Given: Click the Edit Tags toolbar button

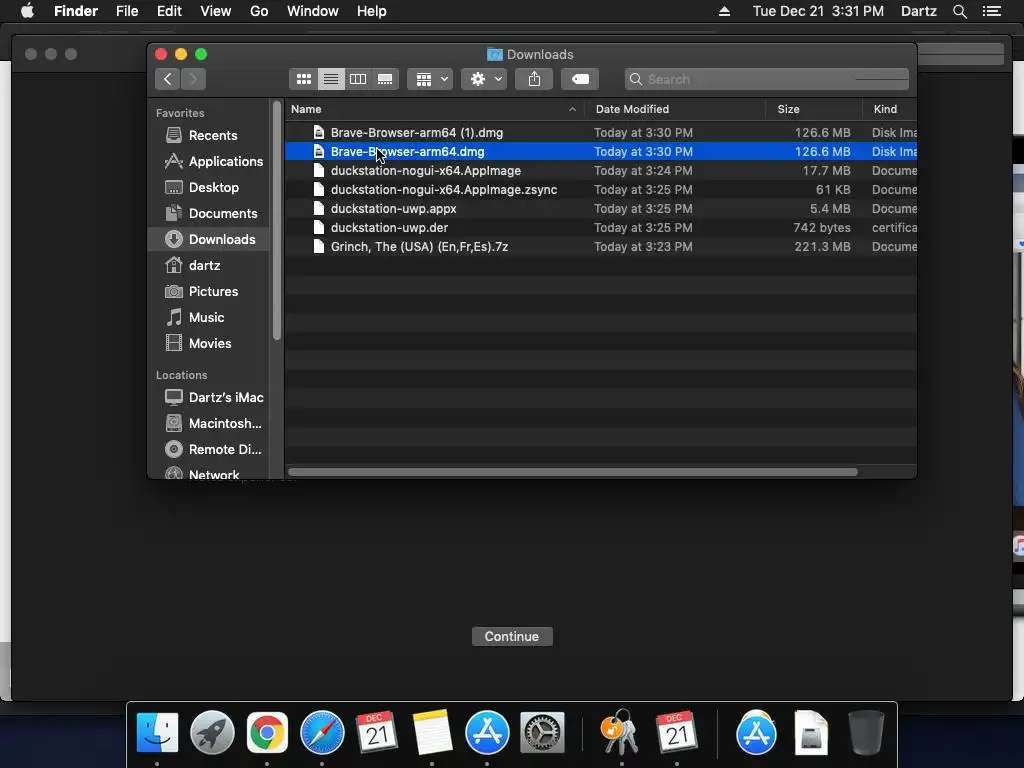Looking at the screenshot, I should point(580,79).
